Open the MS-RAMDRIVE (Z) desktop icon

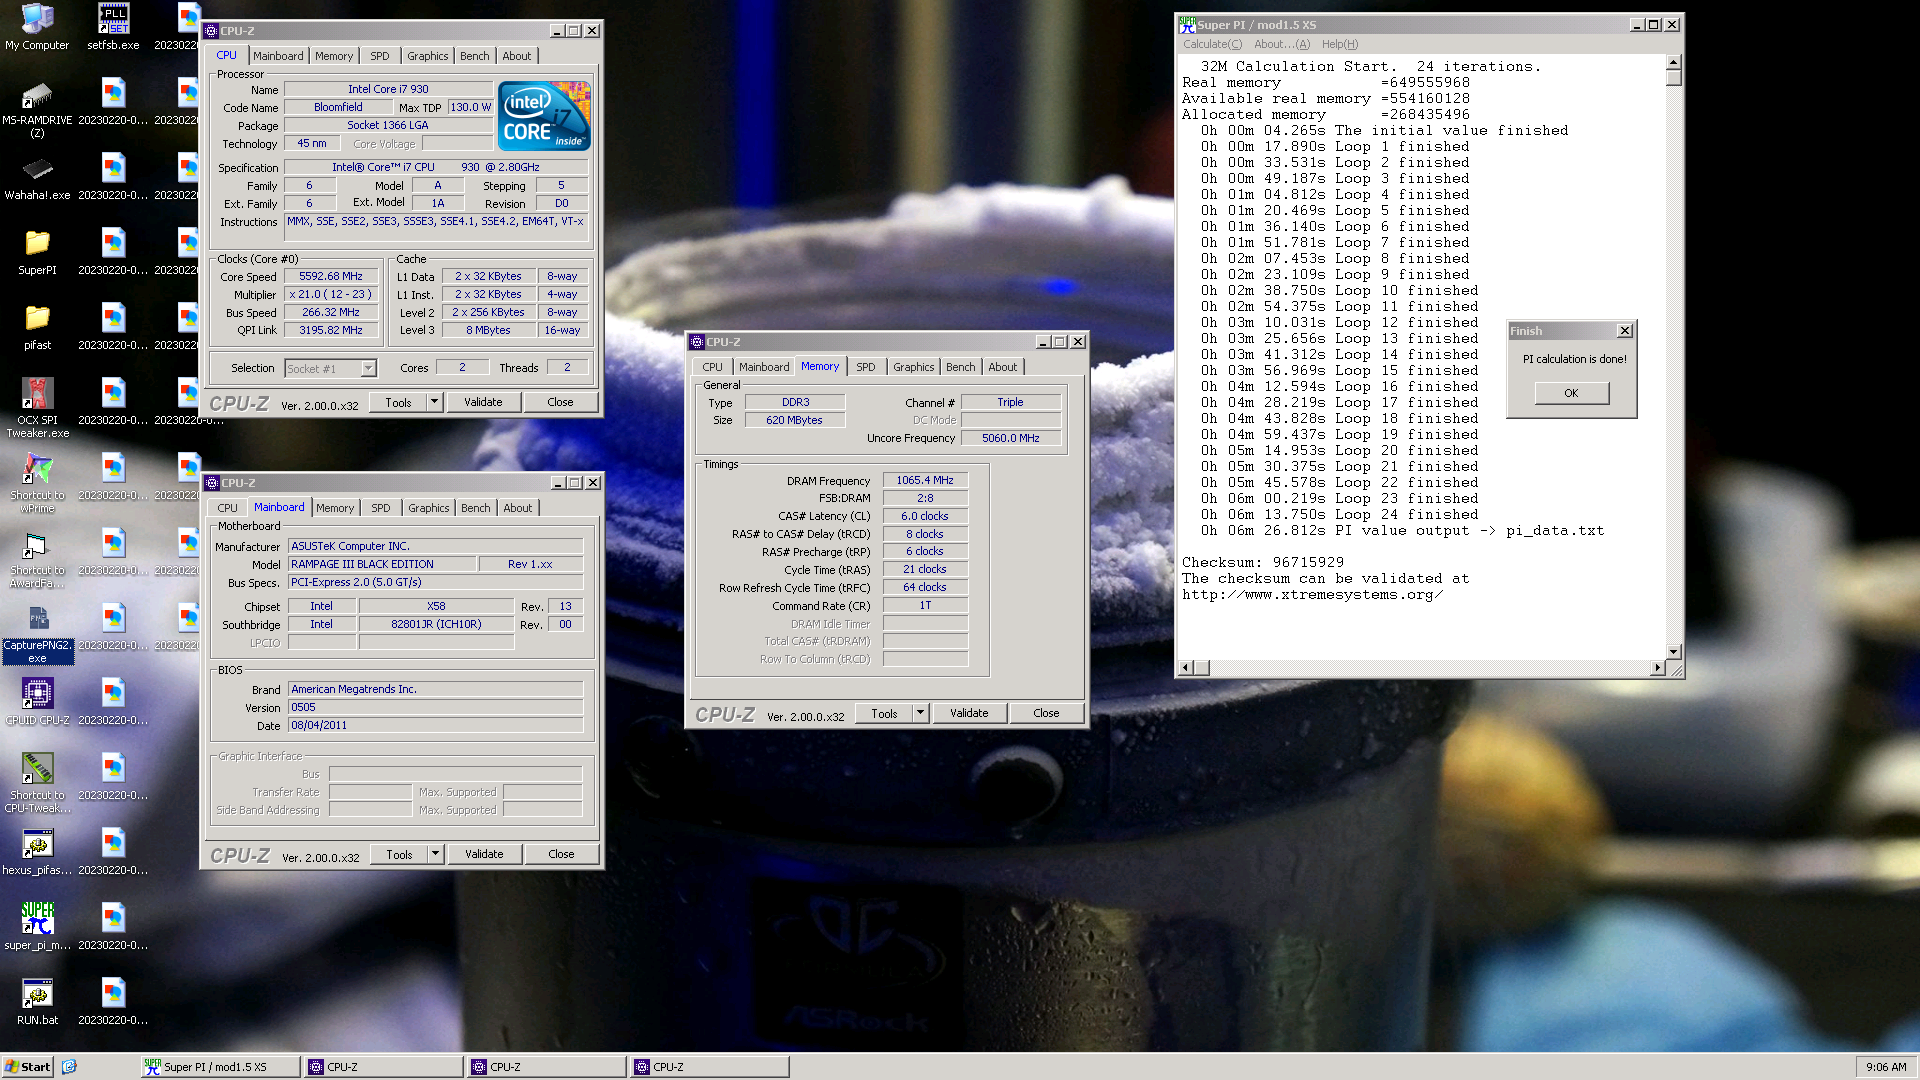click(x=37, y=109)
